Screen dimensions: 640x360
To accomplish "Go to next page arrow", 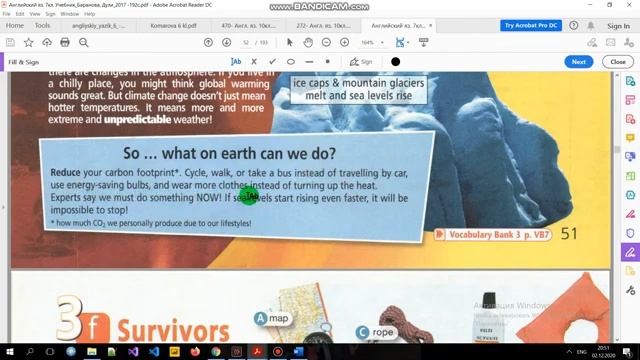I will pyautogui.click(x=227, y=42).
